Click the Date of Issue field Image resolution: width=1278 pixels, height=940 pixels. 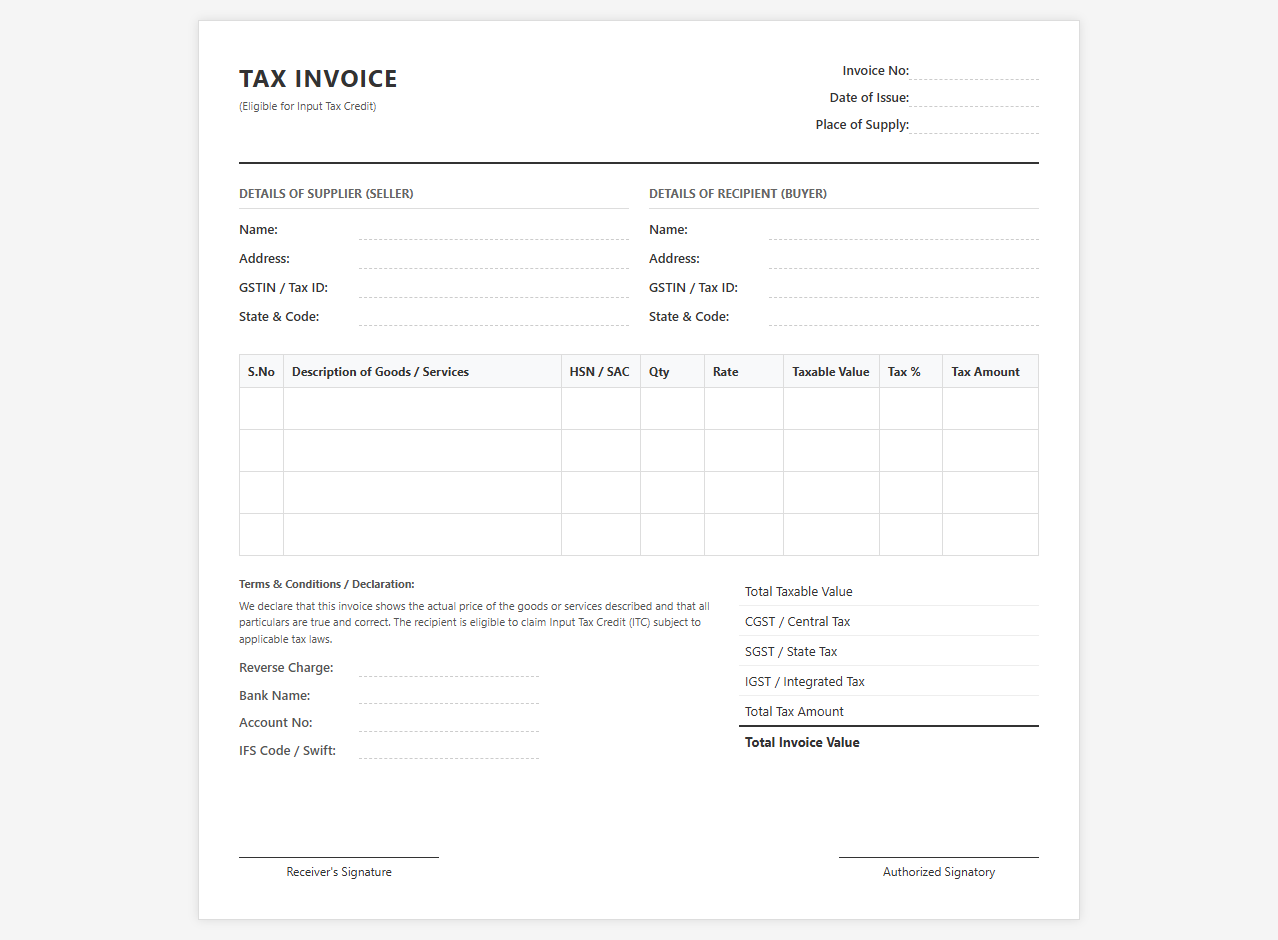coord(974,98)
